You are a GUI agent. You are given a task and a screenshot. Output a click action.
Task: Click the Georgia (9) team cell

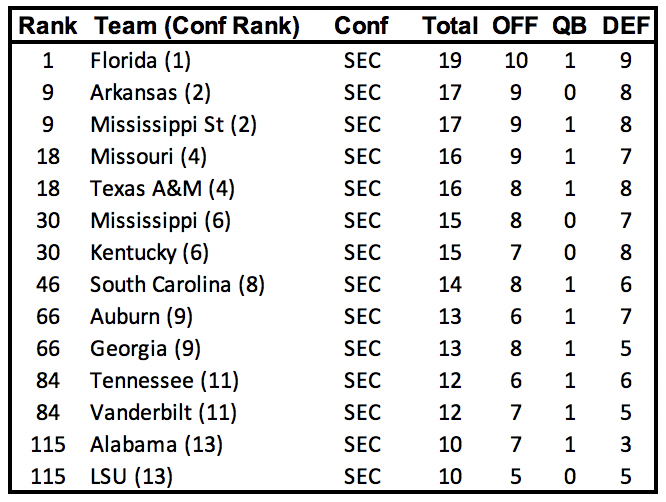[x=142, y=348]
